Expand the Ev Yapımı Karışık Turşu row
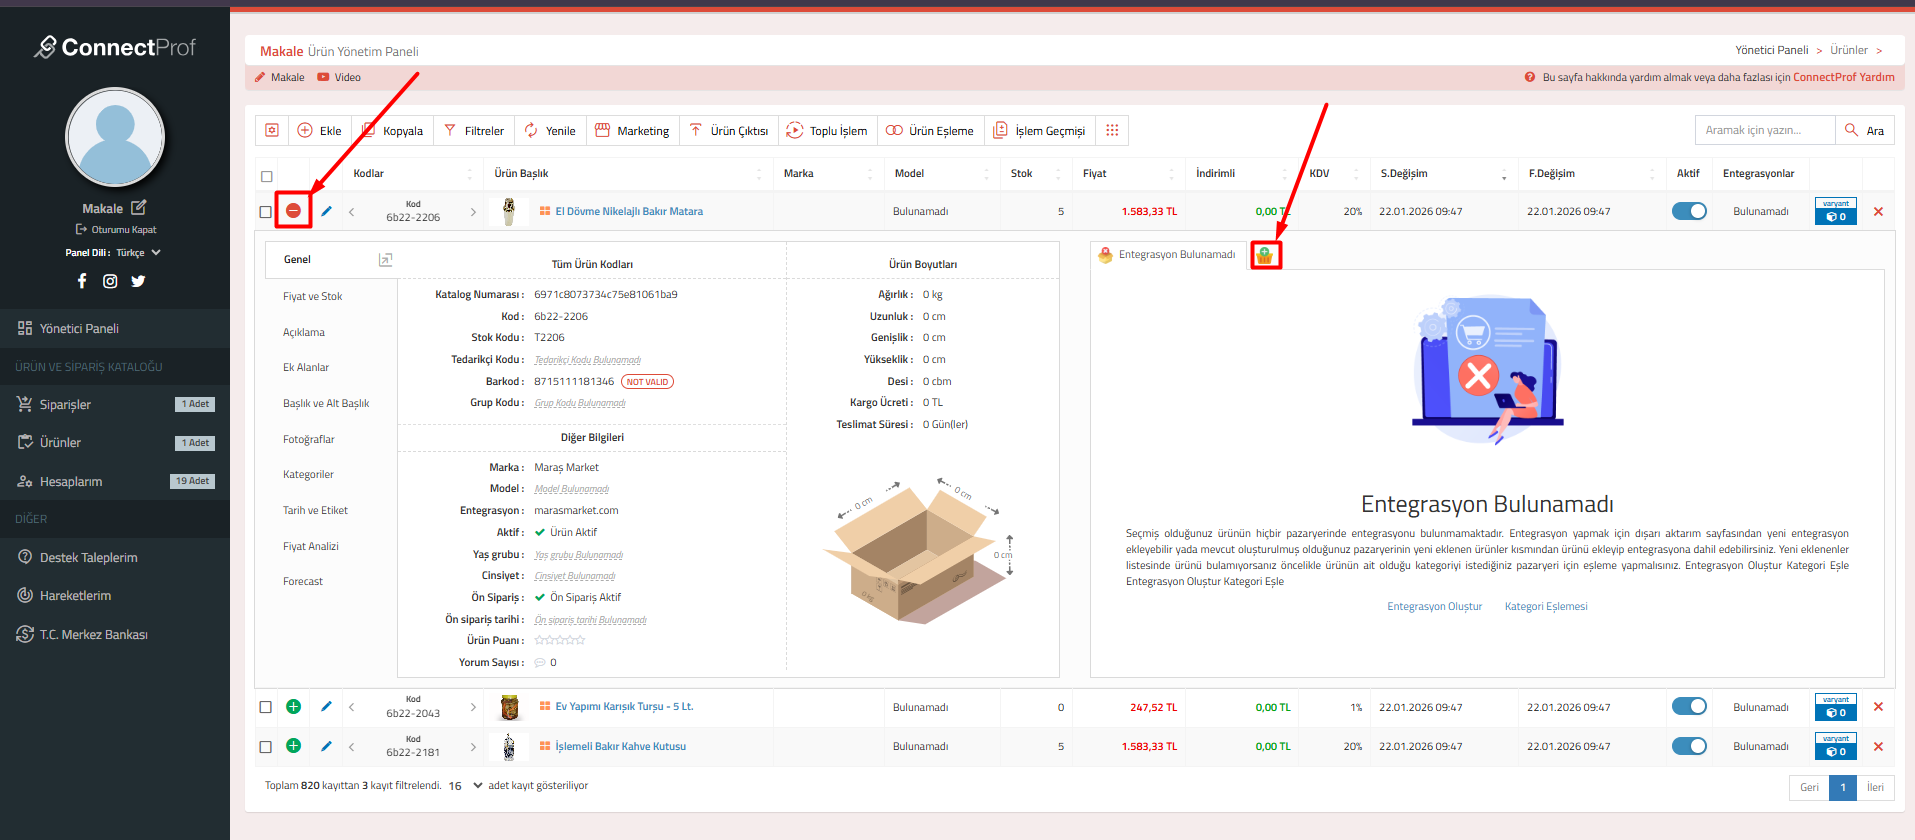The image size is (1915, 840). tap(293, 707)
